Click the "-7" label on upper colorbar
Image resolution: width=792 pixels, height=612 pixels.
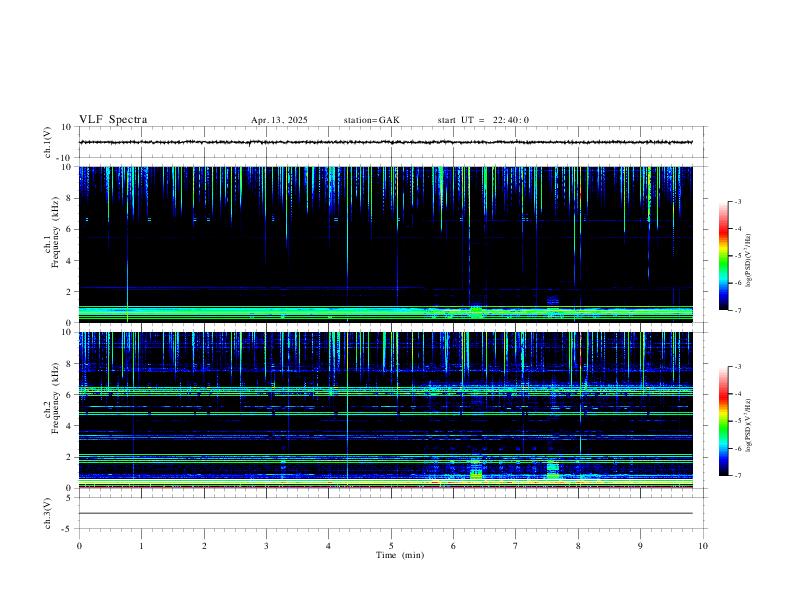point(737,310)
